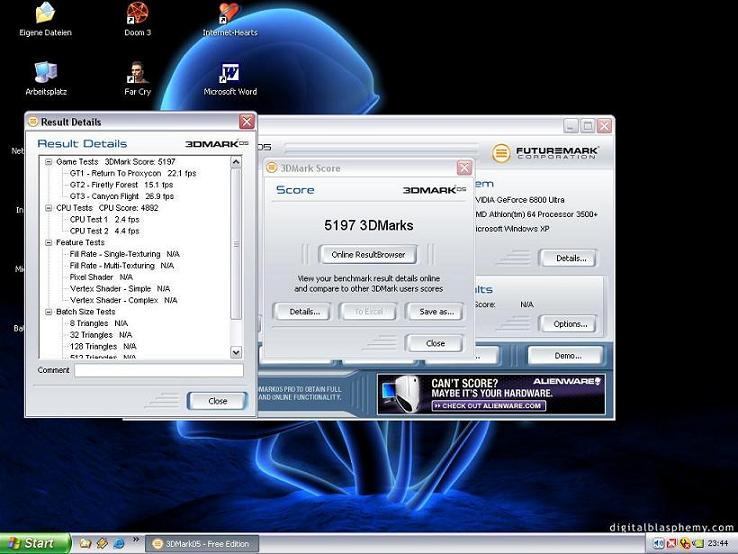Click the taskbar clock showing 23:44
The width and height of the screenshot is (738, 554).
(x=718, y=544)
